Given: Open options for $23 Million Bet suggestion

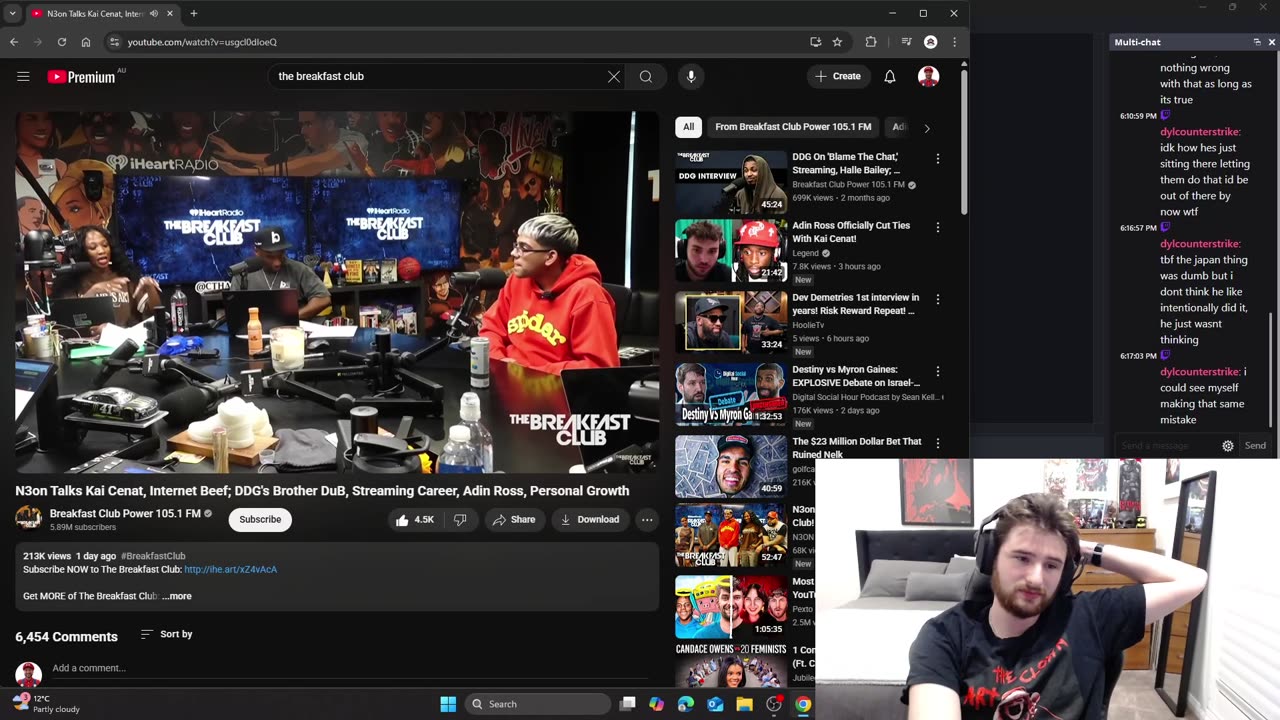Looking at the screenshot, I should coord(937,443).
